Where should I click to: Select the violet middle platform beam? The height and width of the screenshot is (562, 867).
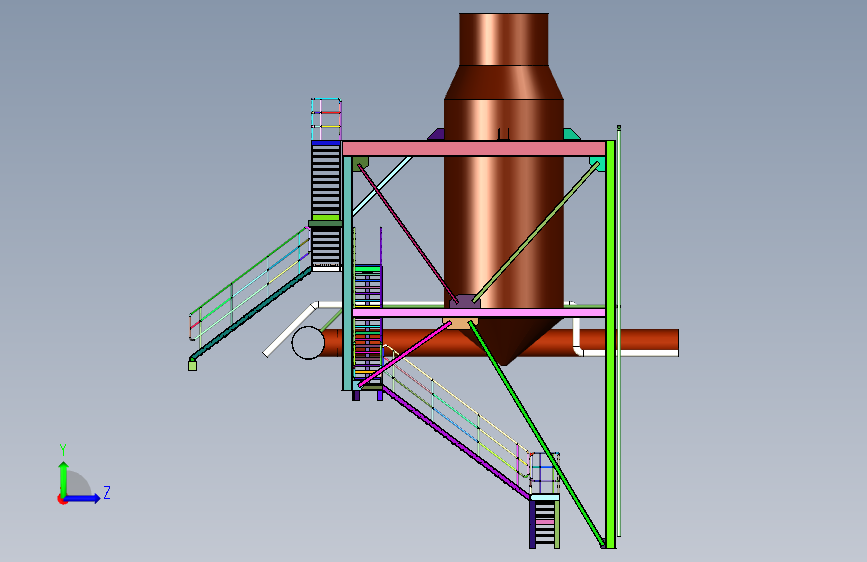[x=479, y=313]
